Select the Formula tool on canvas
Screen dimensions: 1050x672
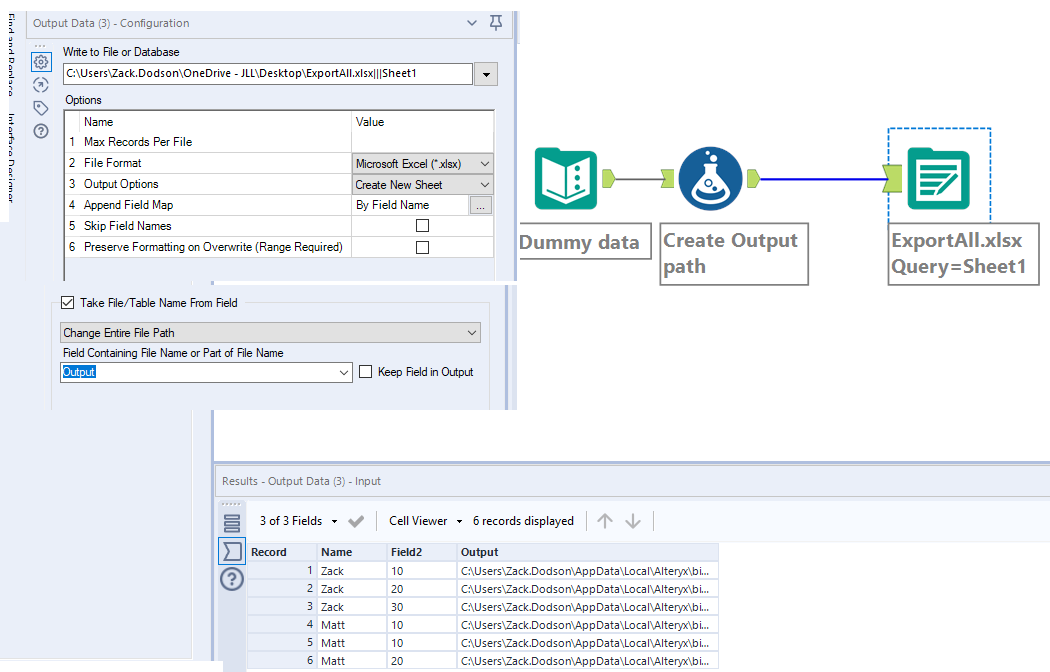709,179
